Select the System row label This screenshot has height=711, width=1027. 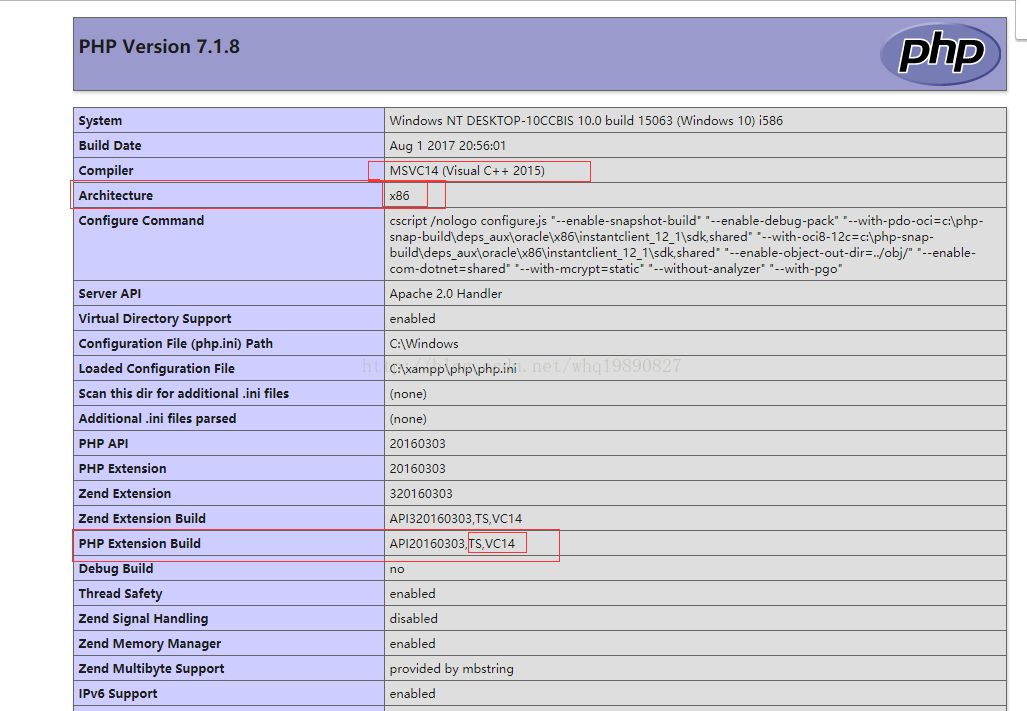(100, 121)
